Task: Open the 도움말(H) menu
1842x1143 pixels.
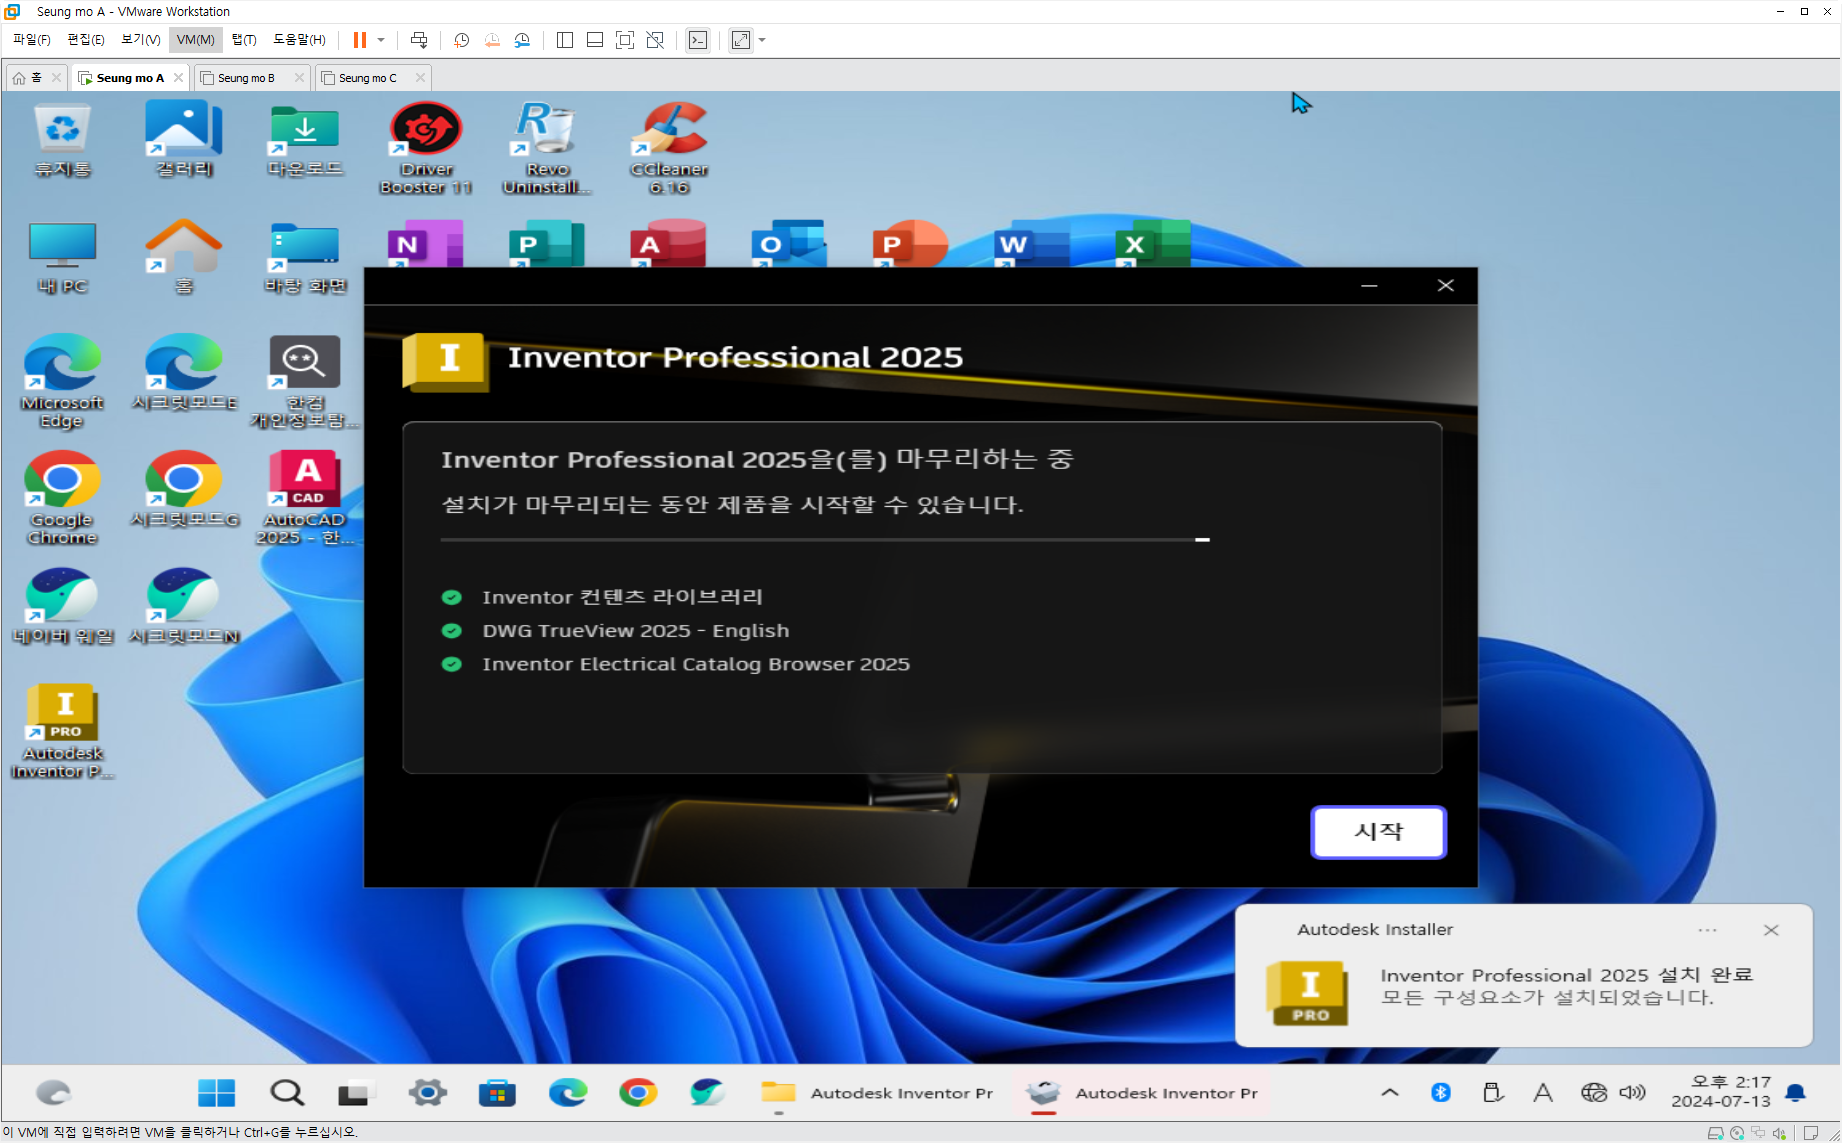Action: point(299,40)
